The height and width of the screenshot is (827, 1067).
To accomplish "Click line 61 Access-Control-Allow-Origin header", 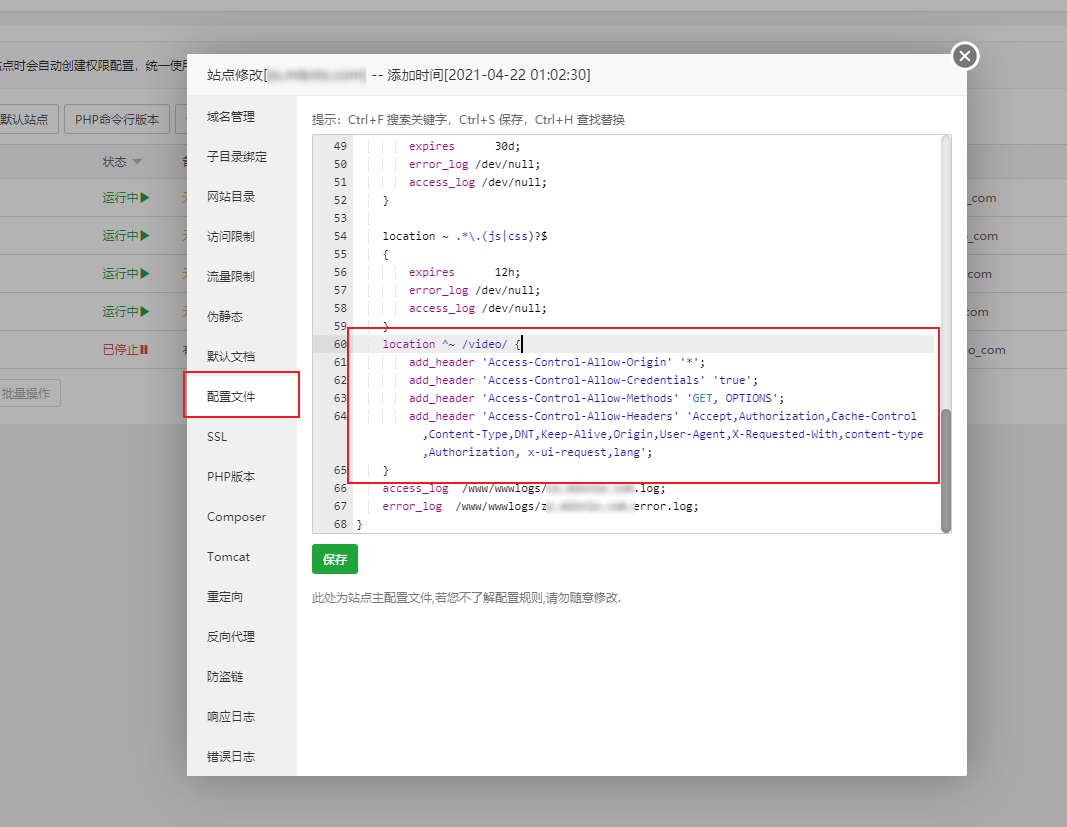I will tap(557, 362).
